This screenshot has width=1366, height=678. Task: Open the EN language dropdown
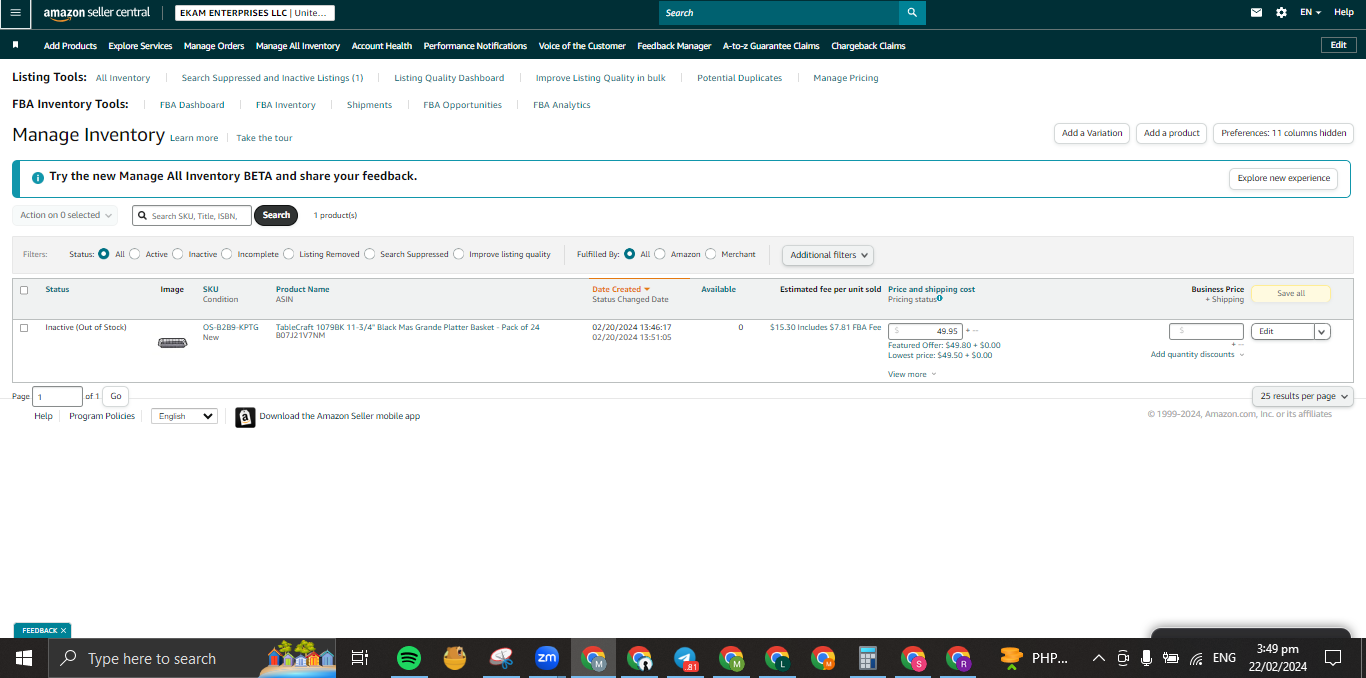(1310, 13)
